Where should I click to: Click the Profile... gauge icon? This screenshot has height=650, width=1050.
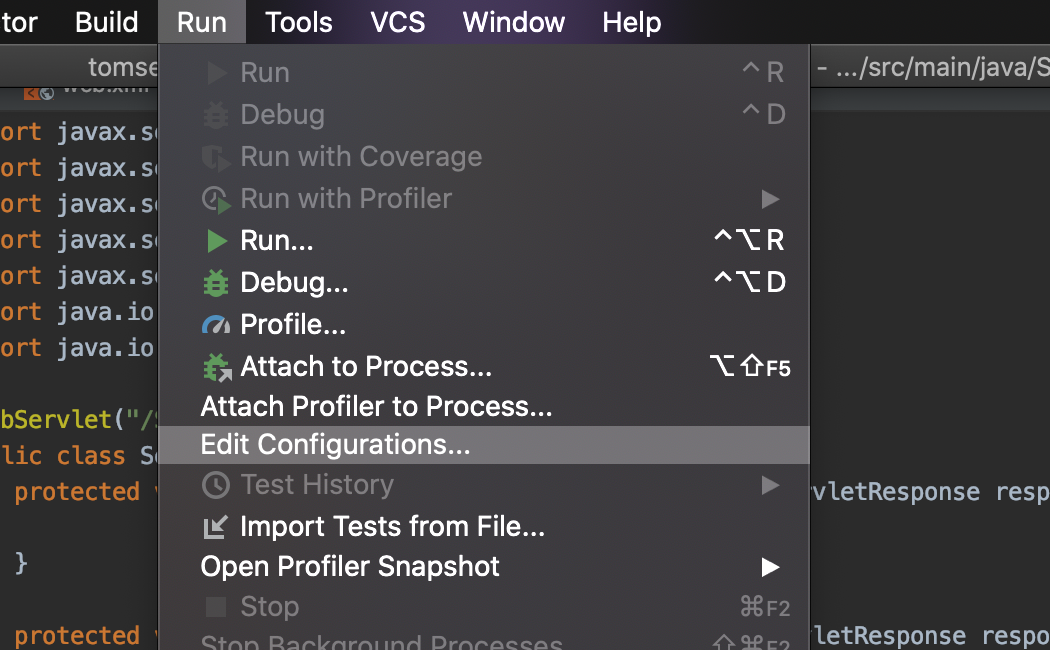[x=216, y=325]
